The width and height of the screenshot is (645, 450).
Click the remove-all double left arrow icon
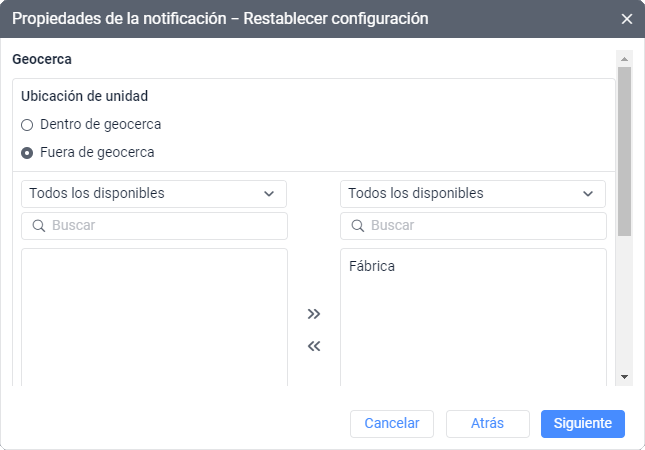point(314,347)
